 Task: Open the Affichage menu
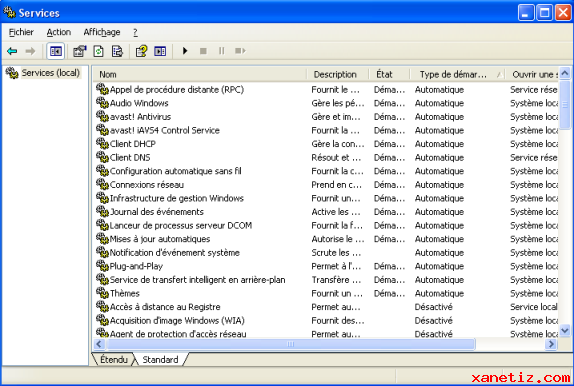(x=102, y=32)
